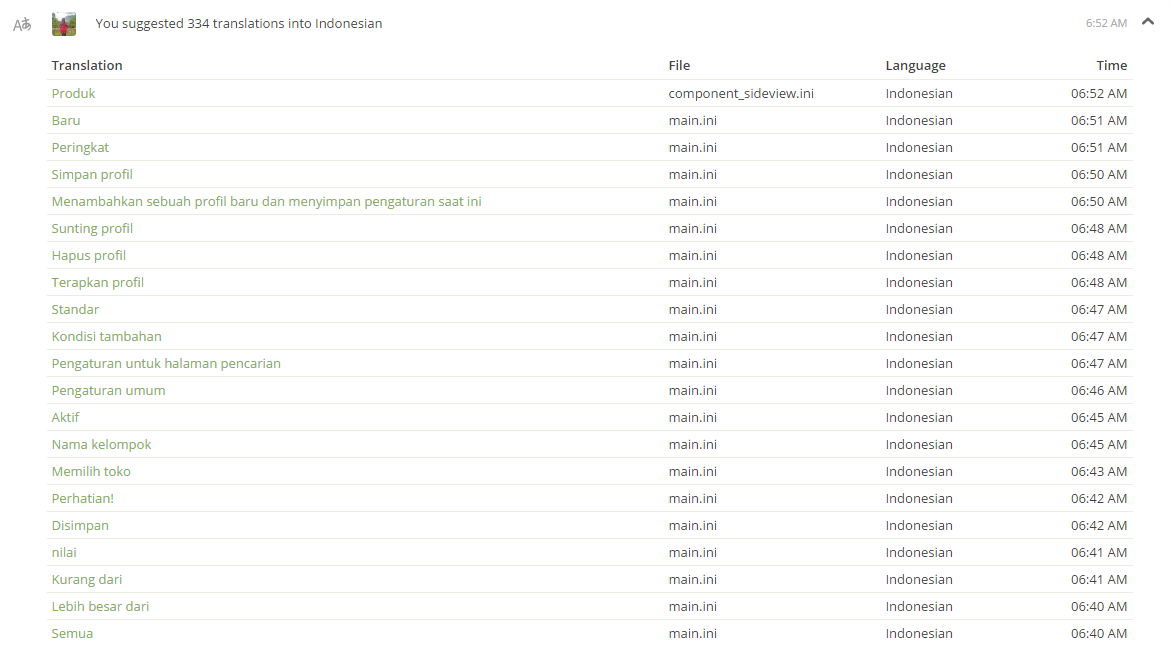Open 'Menambahkan sebuah profil baru' translation
The width and height of the screenshot is (1170, 645).
click(266, 202)
